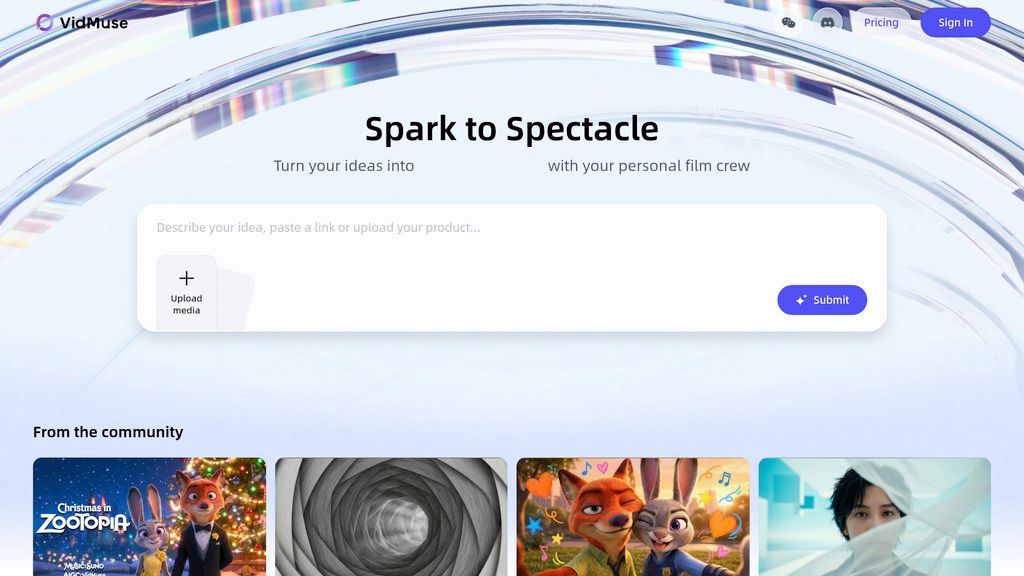Open the Discord community icon
This screenshot has width=1024, height=576.
(827, 23)
